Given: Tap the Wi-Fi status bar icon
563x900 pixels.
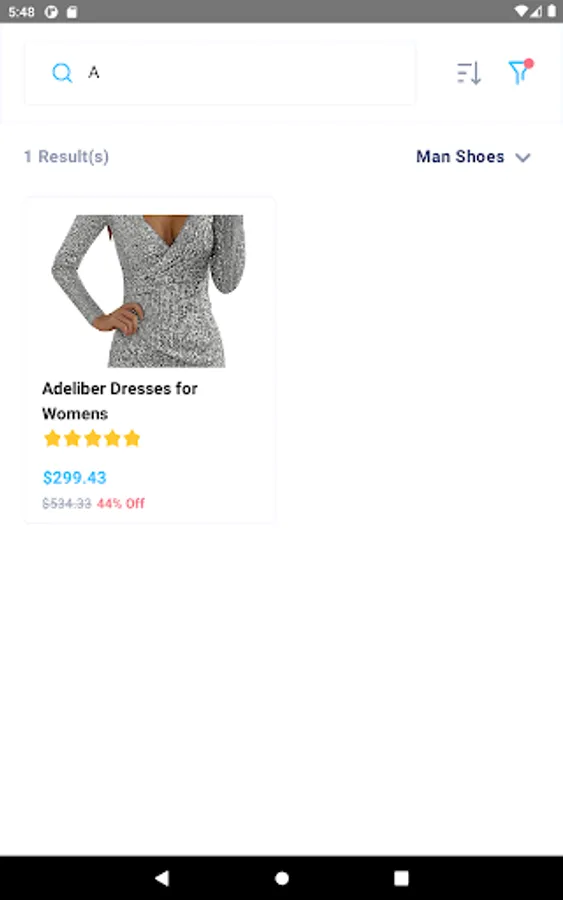Looking at the screenshot, I should click(x=521, y=11).
